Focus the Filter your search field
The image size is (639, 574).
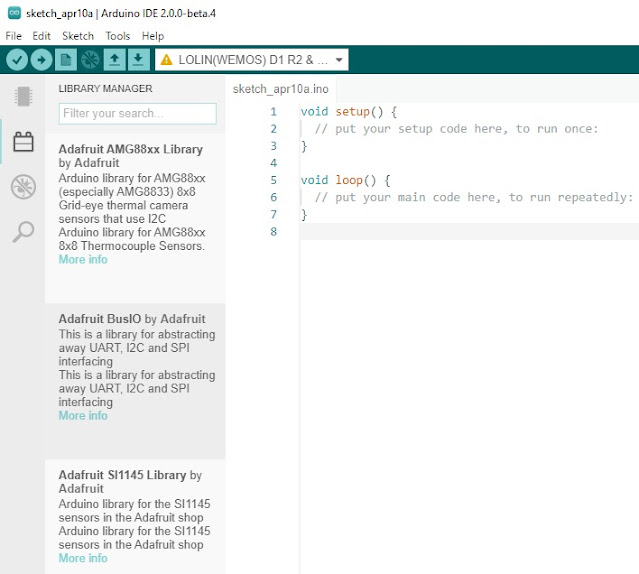137,113
